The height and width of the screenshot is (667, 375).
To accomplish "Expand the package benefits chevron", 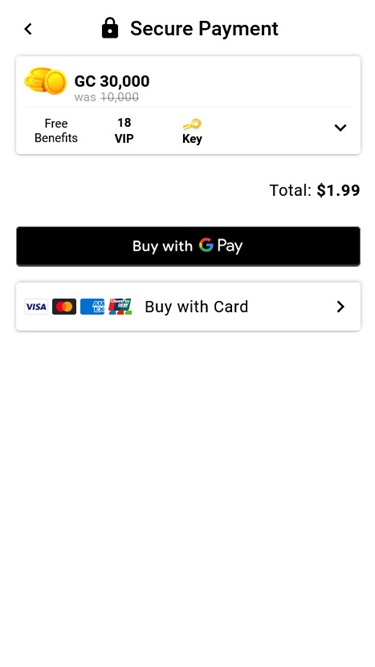I will 340,128.
